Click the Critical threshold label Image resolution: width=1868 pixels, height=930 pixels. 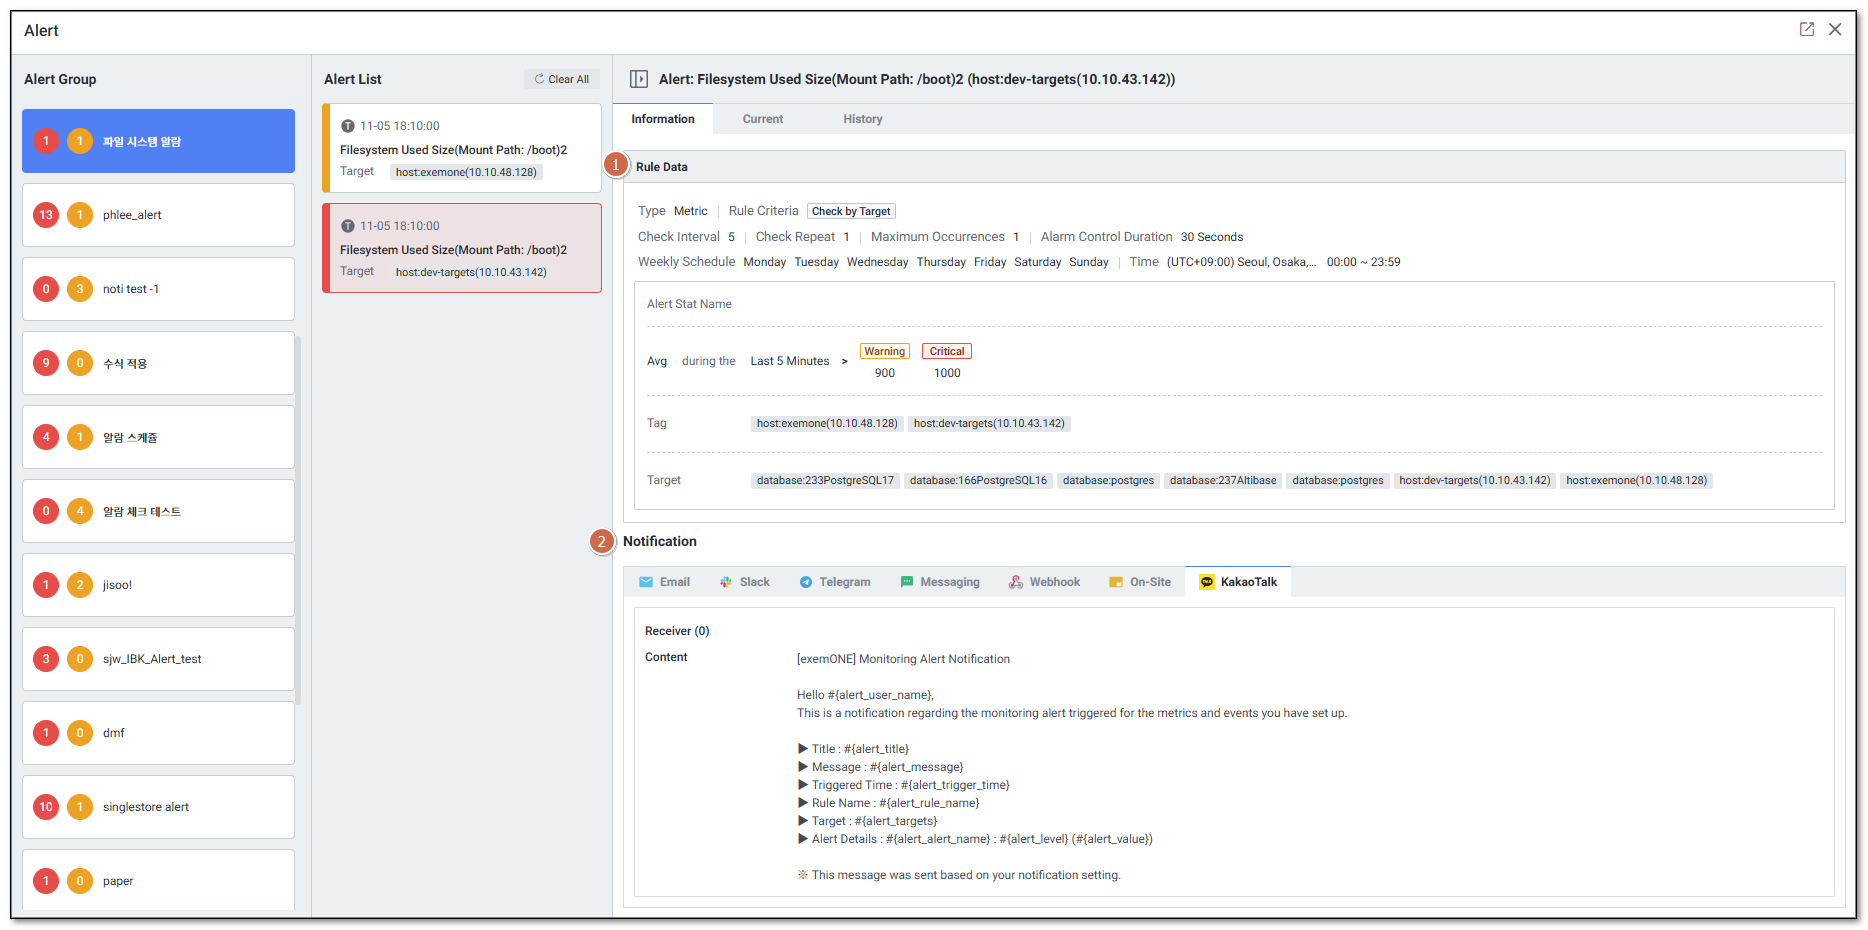click(946, 351)
